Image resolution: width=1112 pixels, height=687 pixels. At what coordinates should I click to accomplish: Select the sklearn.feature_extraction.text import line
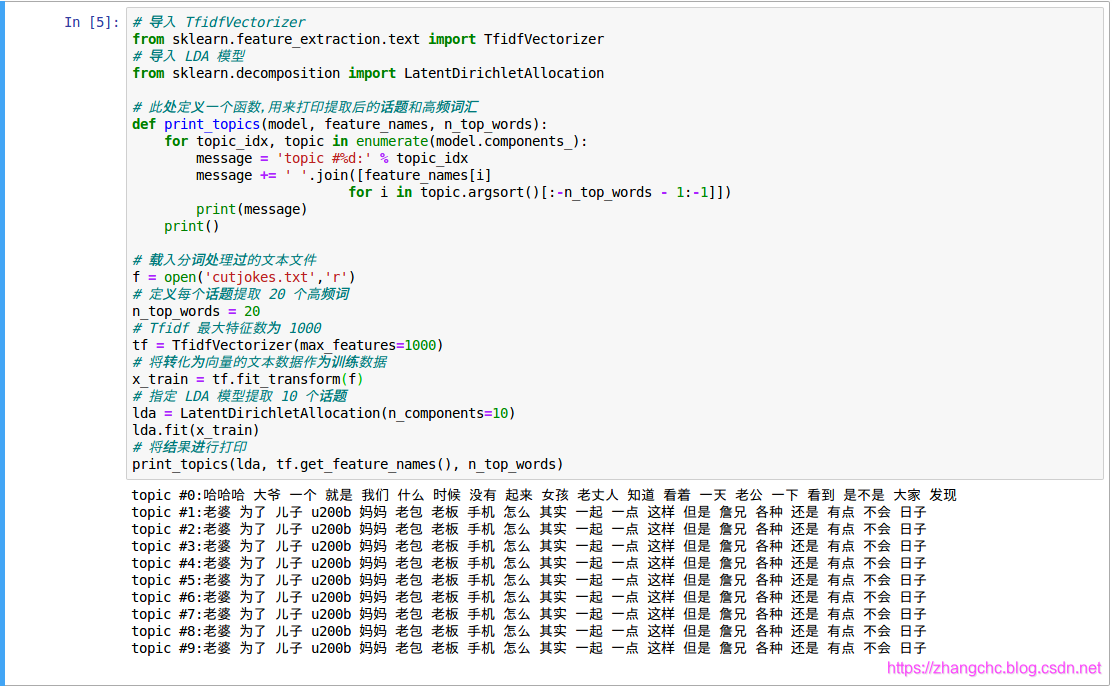(368, 39)
